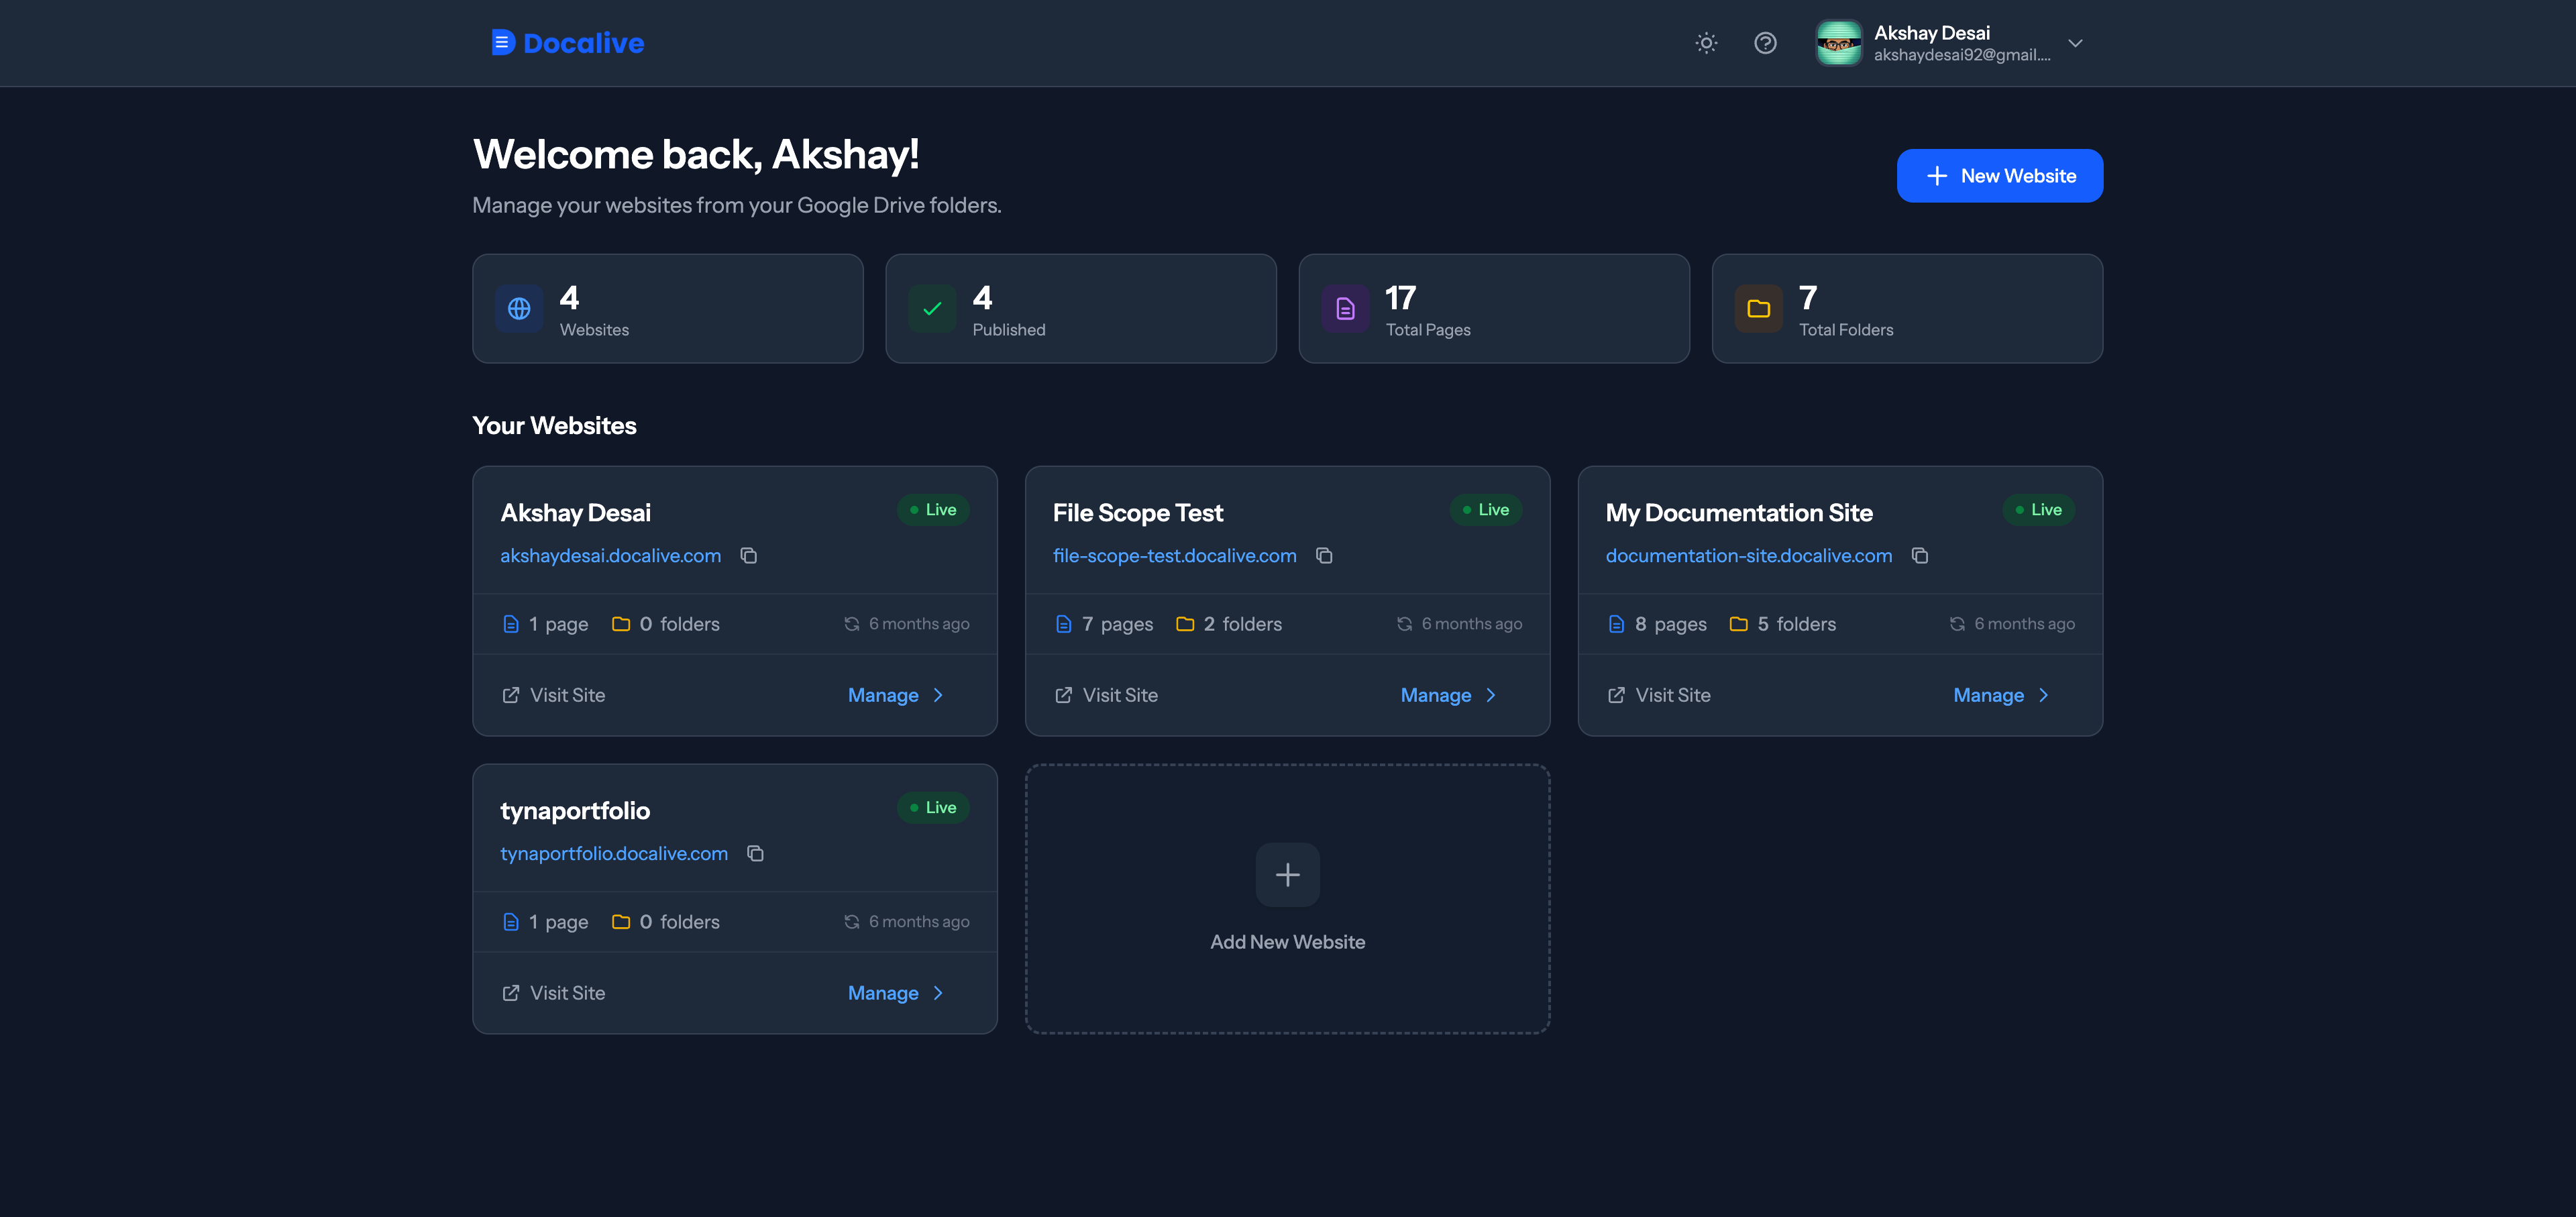Click the 'tynaportfolio' card title

575,811
